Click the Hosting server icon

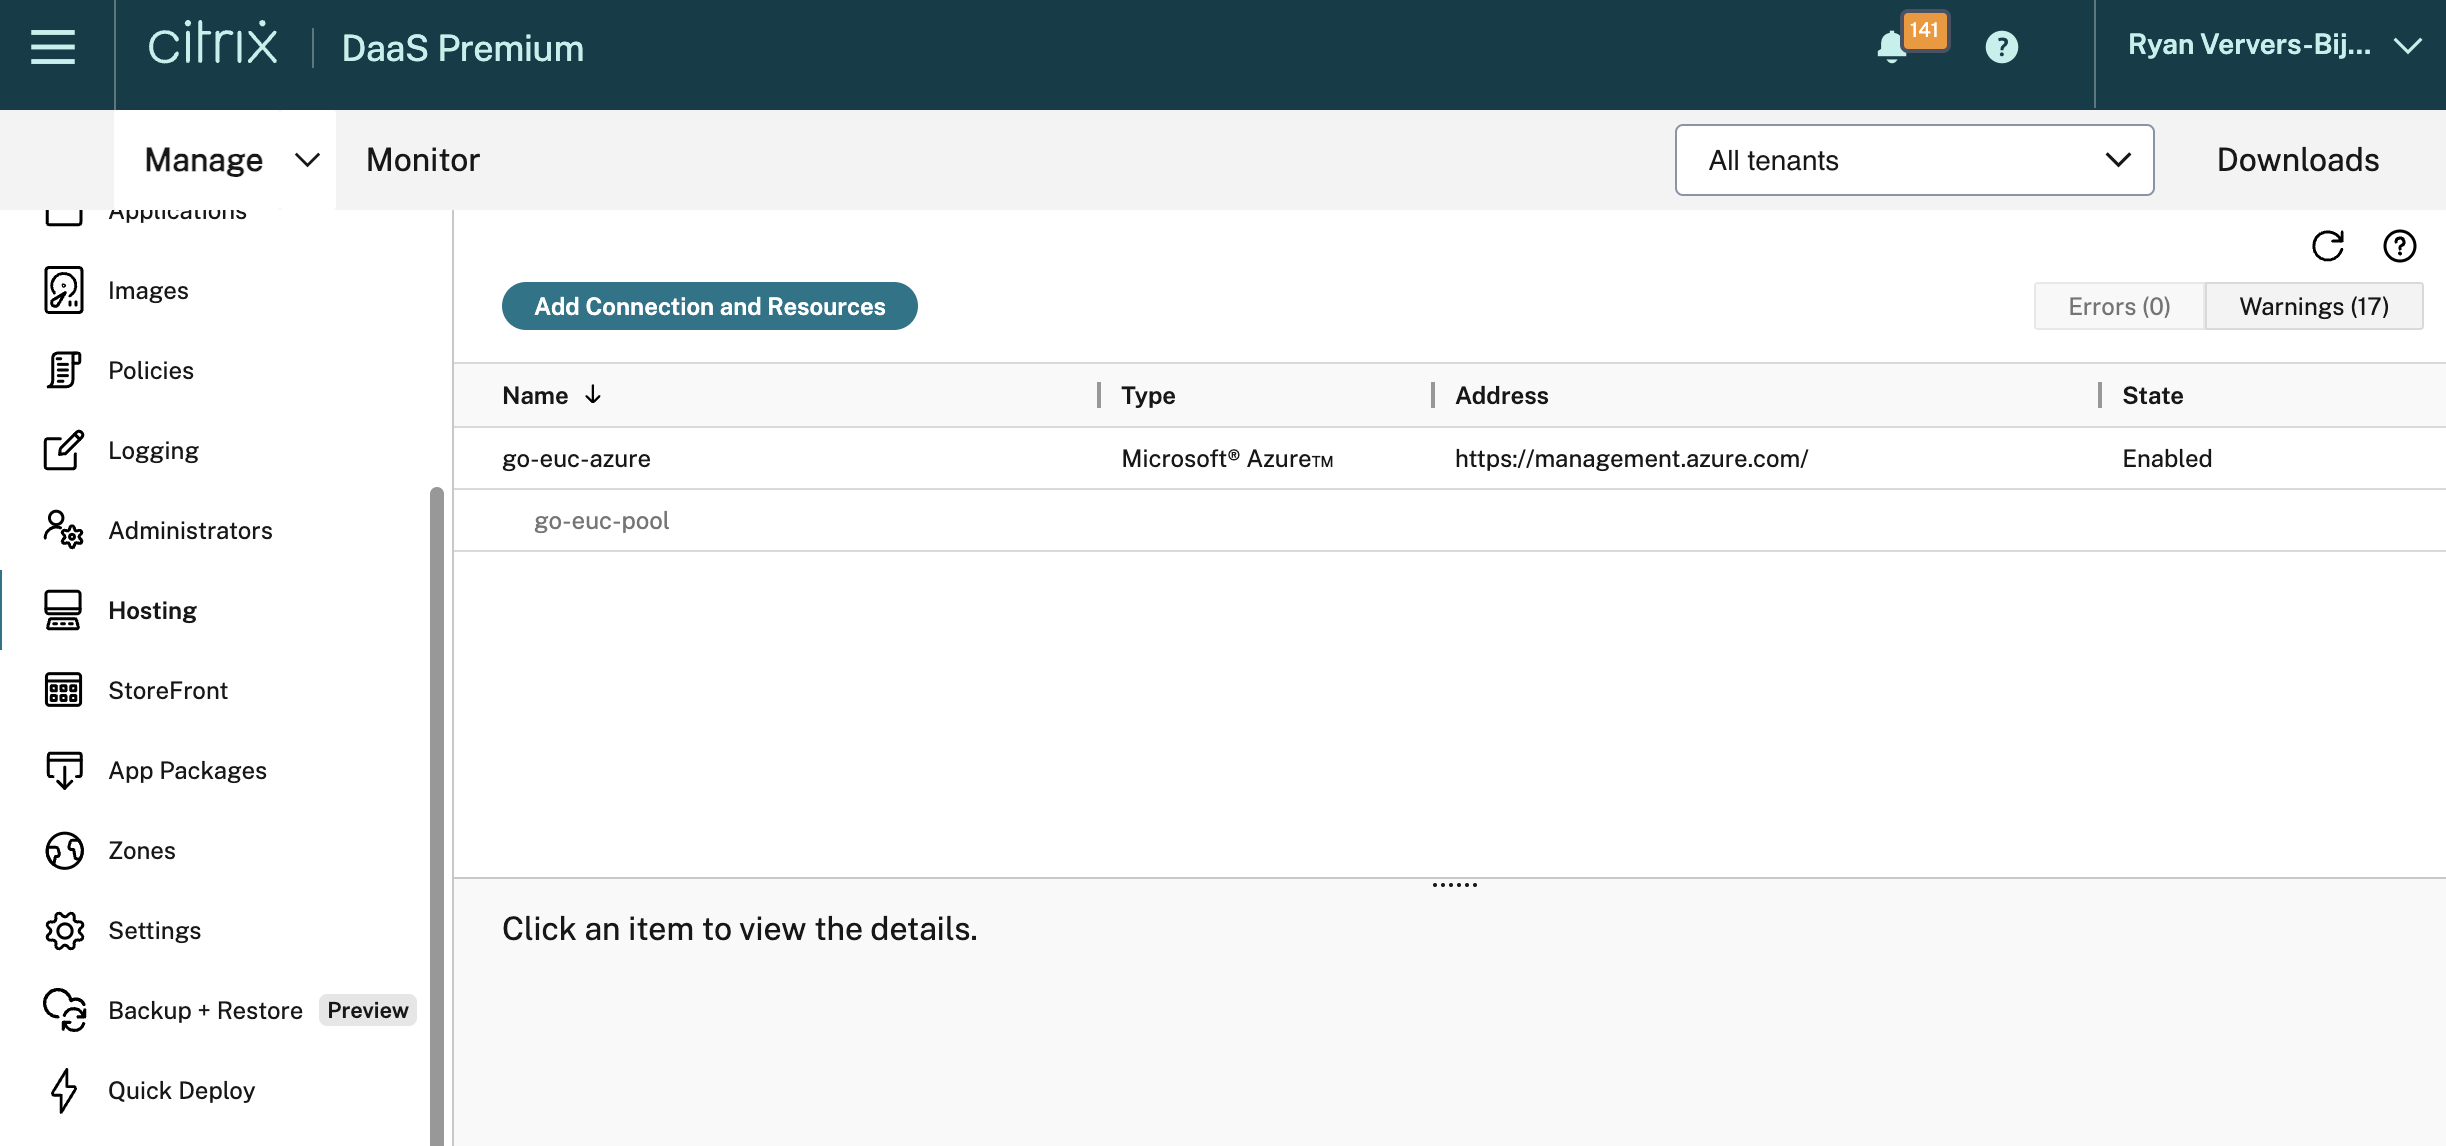(x=63, y=610)
